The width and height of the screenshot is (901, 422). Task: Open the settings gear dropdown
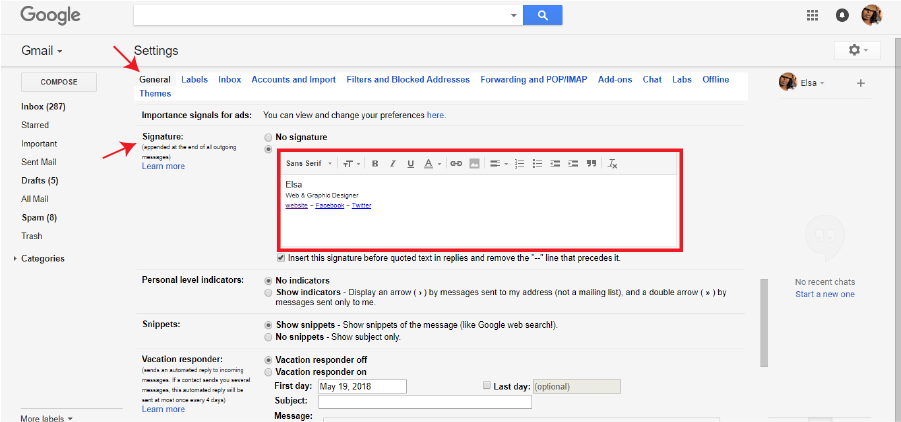click(x=857, y=51)
